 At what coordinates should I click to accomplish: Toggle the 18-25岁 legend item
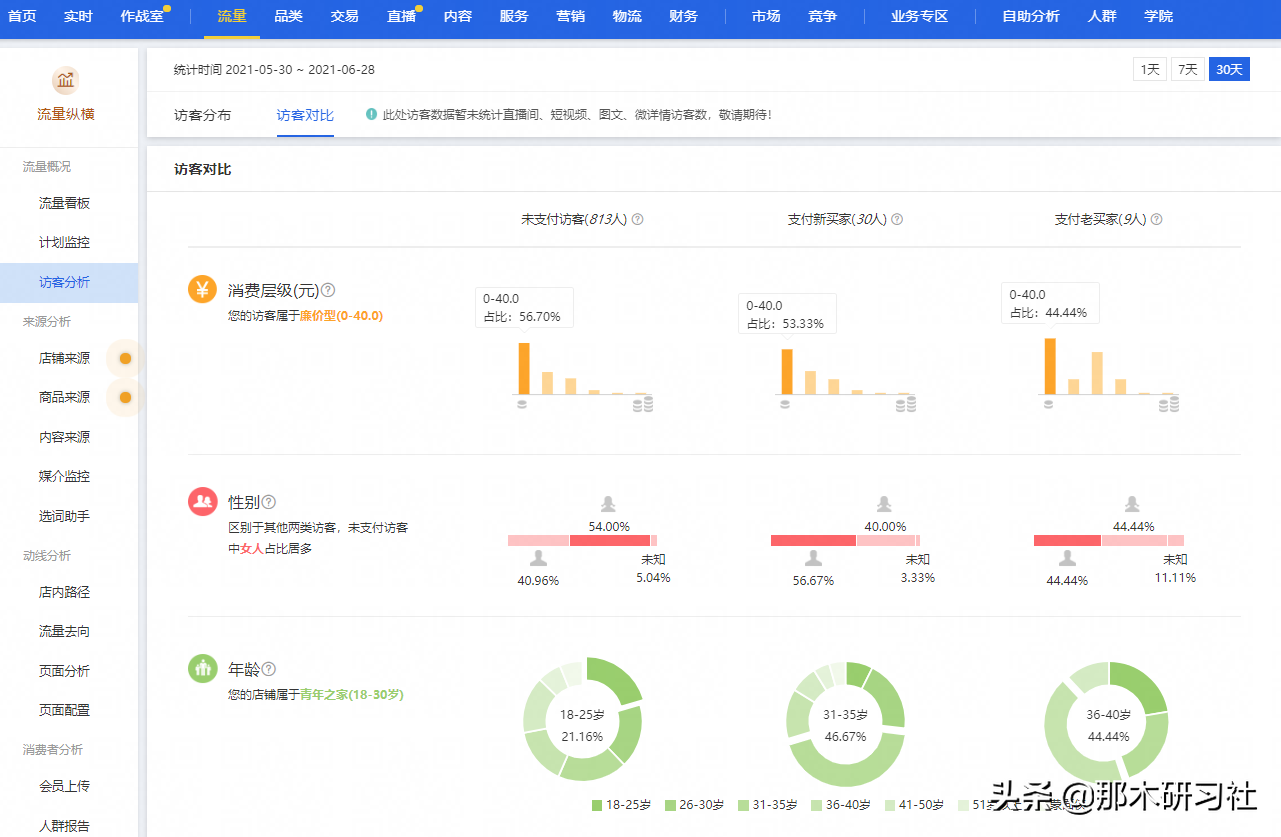620,805
